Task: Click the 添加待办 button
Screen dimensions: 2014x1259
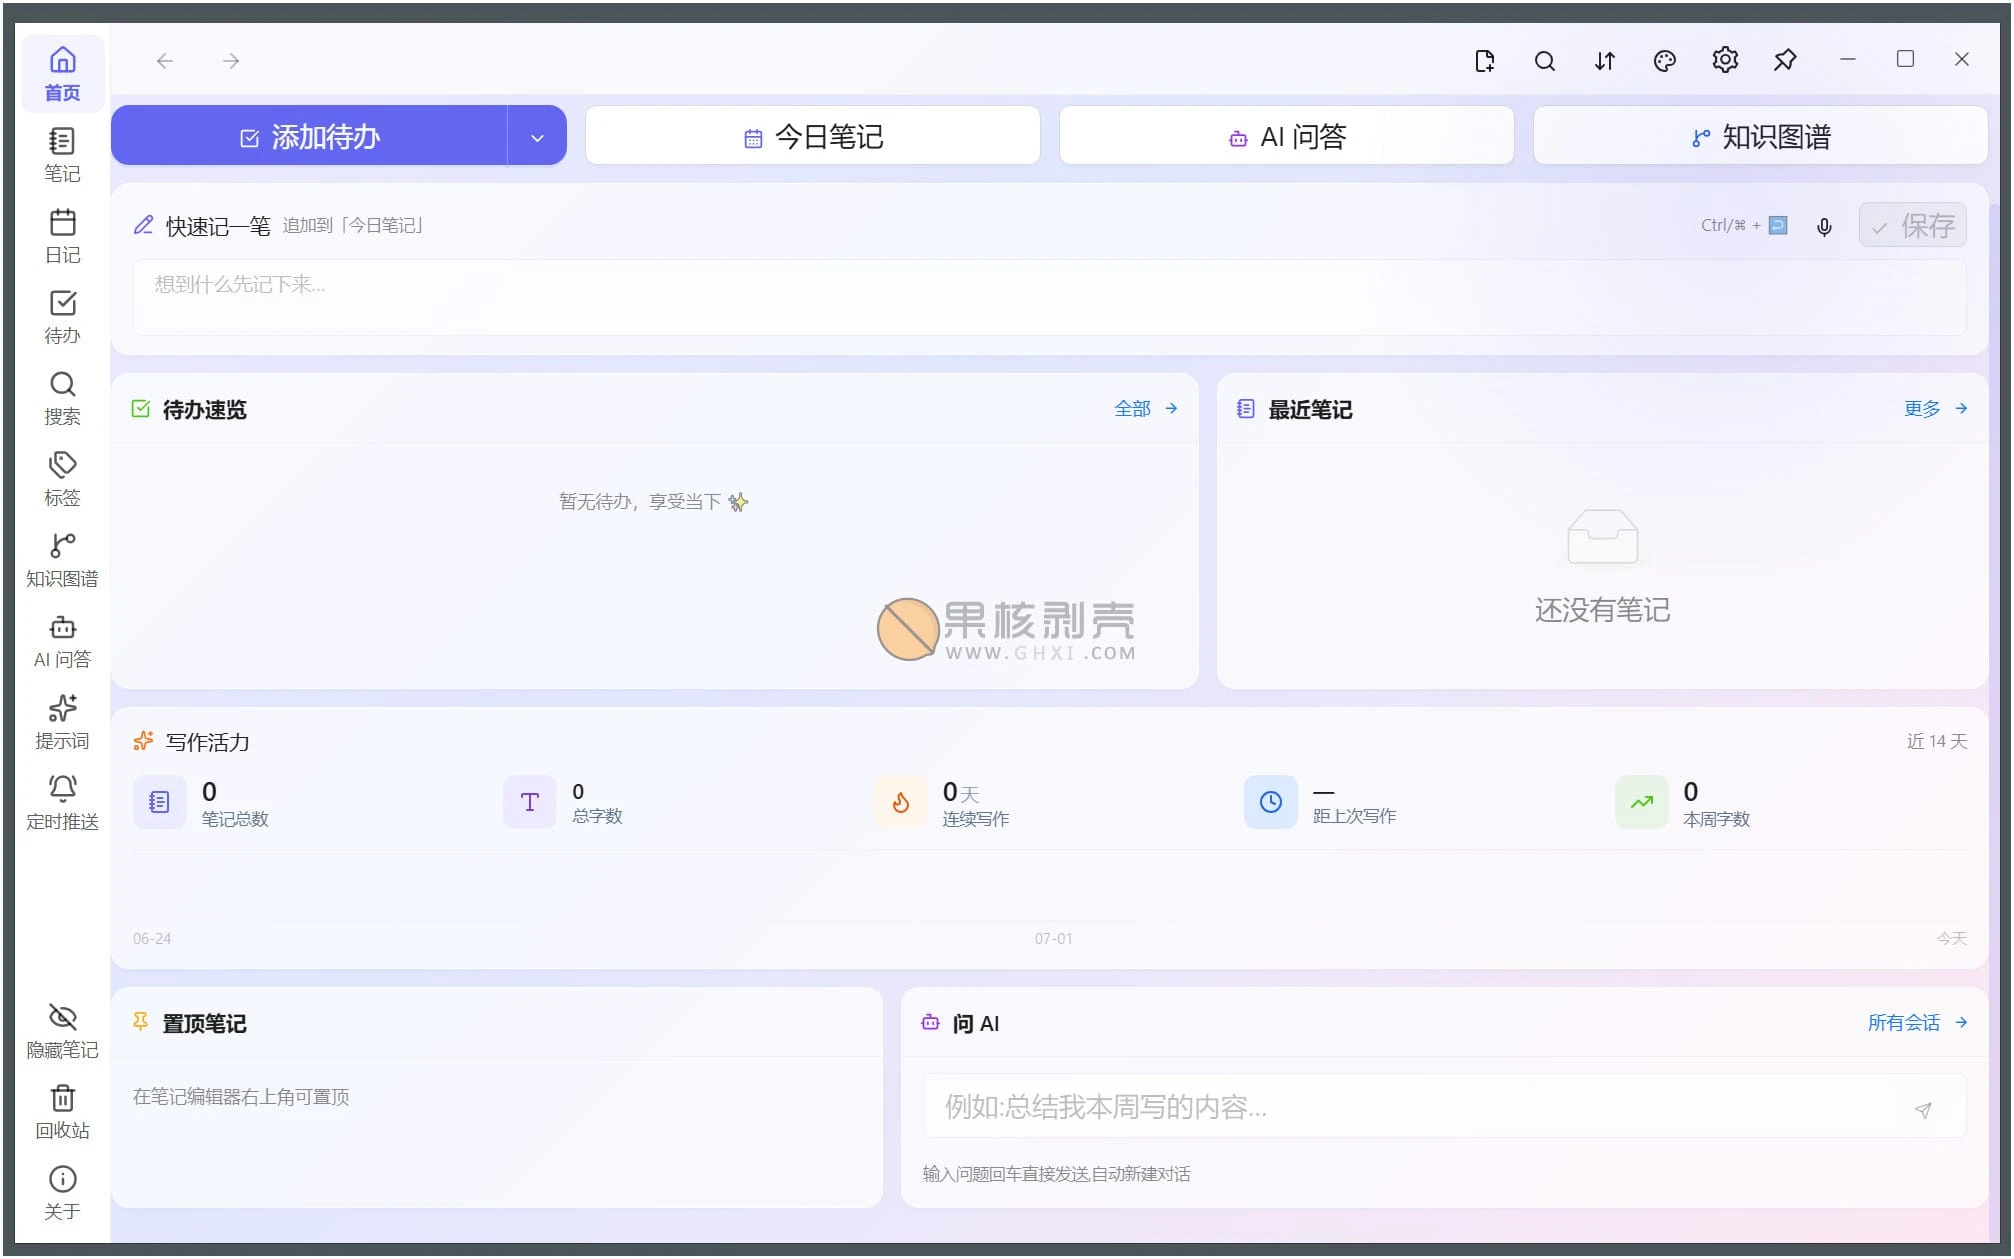Action: click(x=309, y=136)
